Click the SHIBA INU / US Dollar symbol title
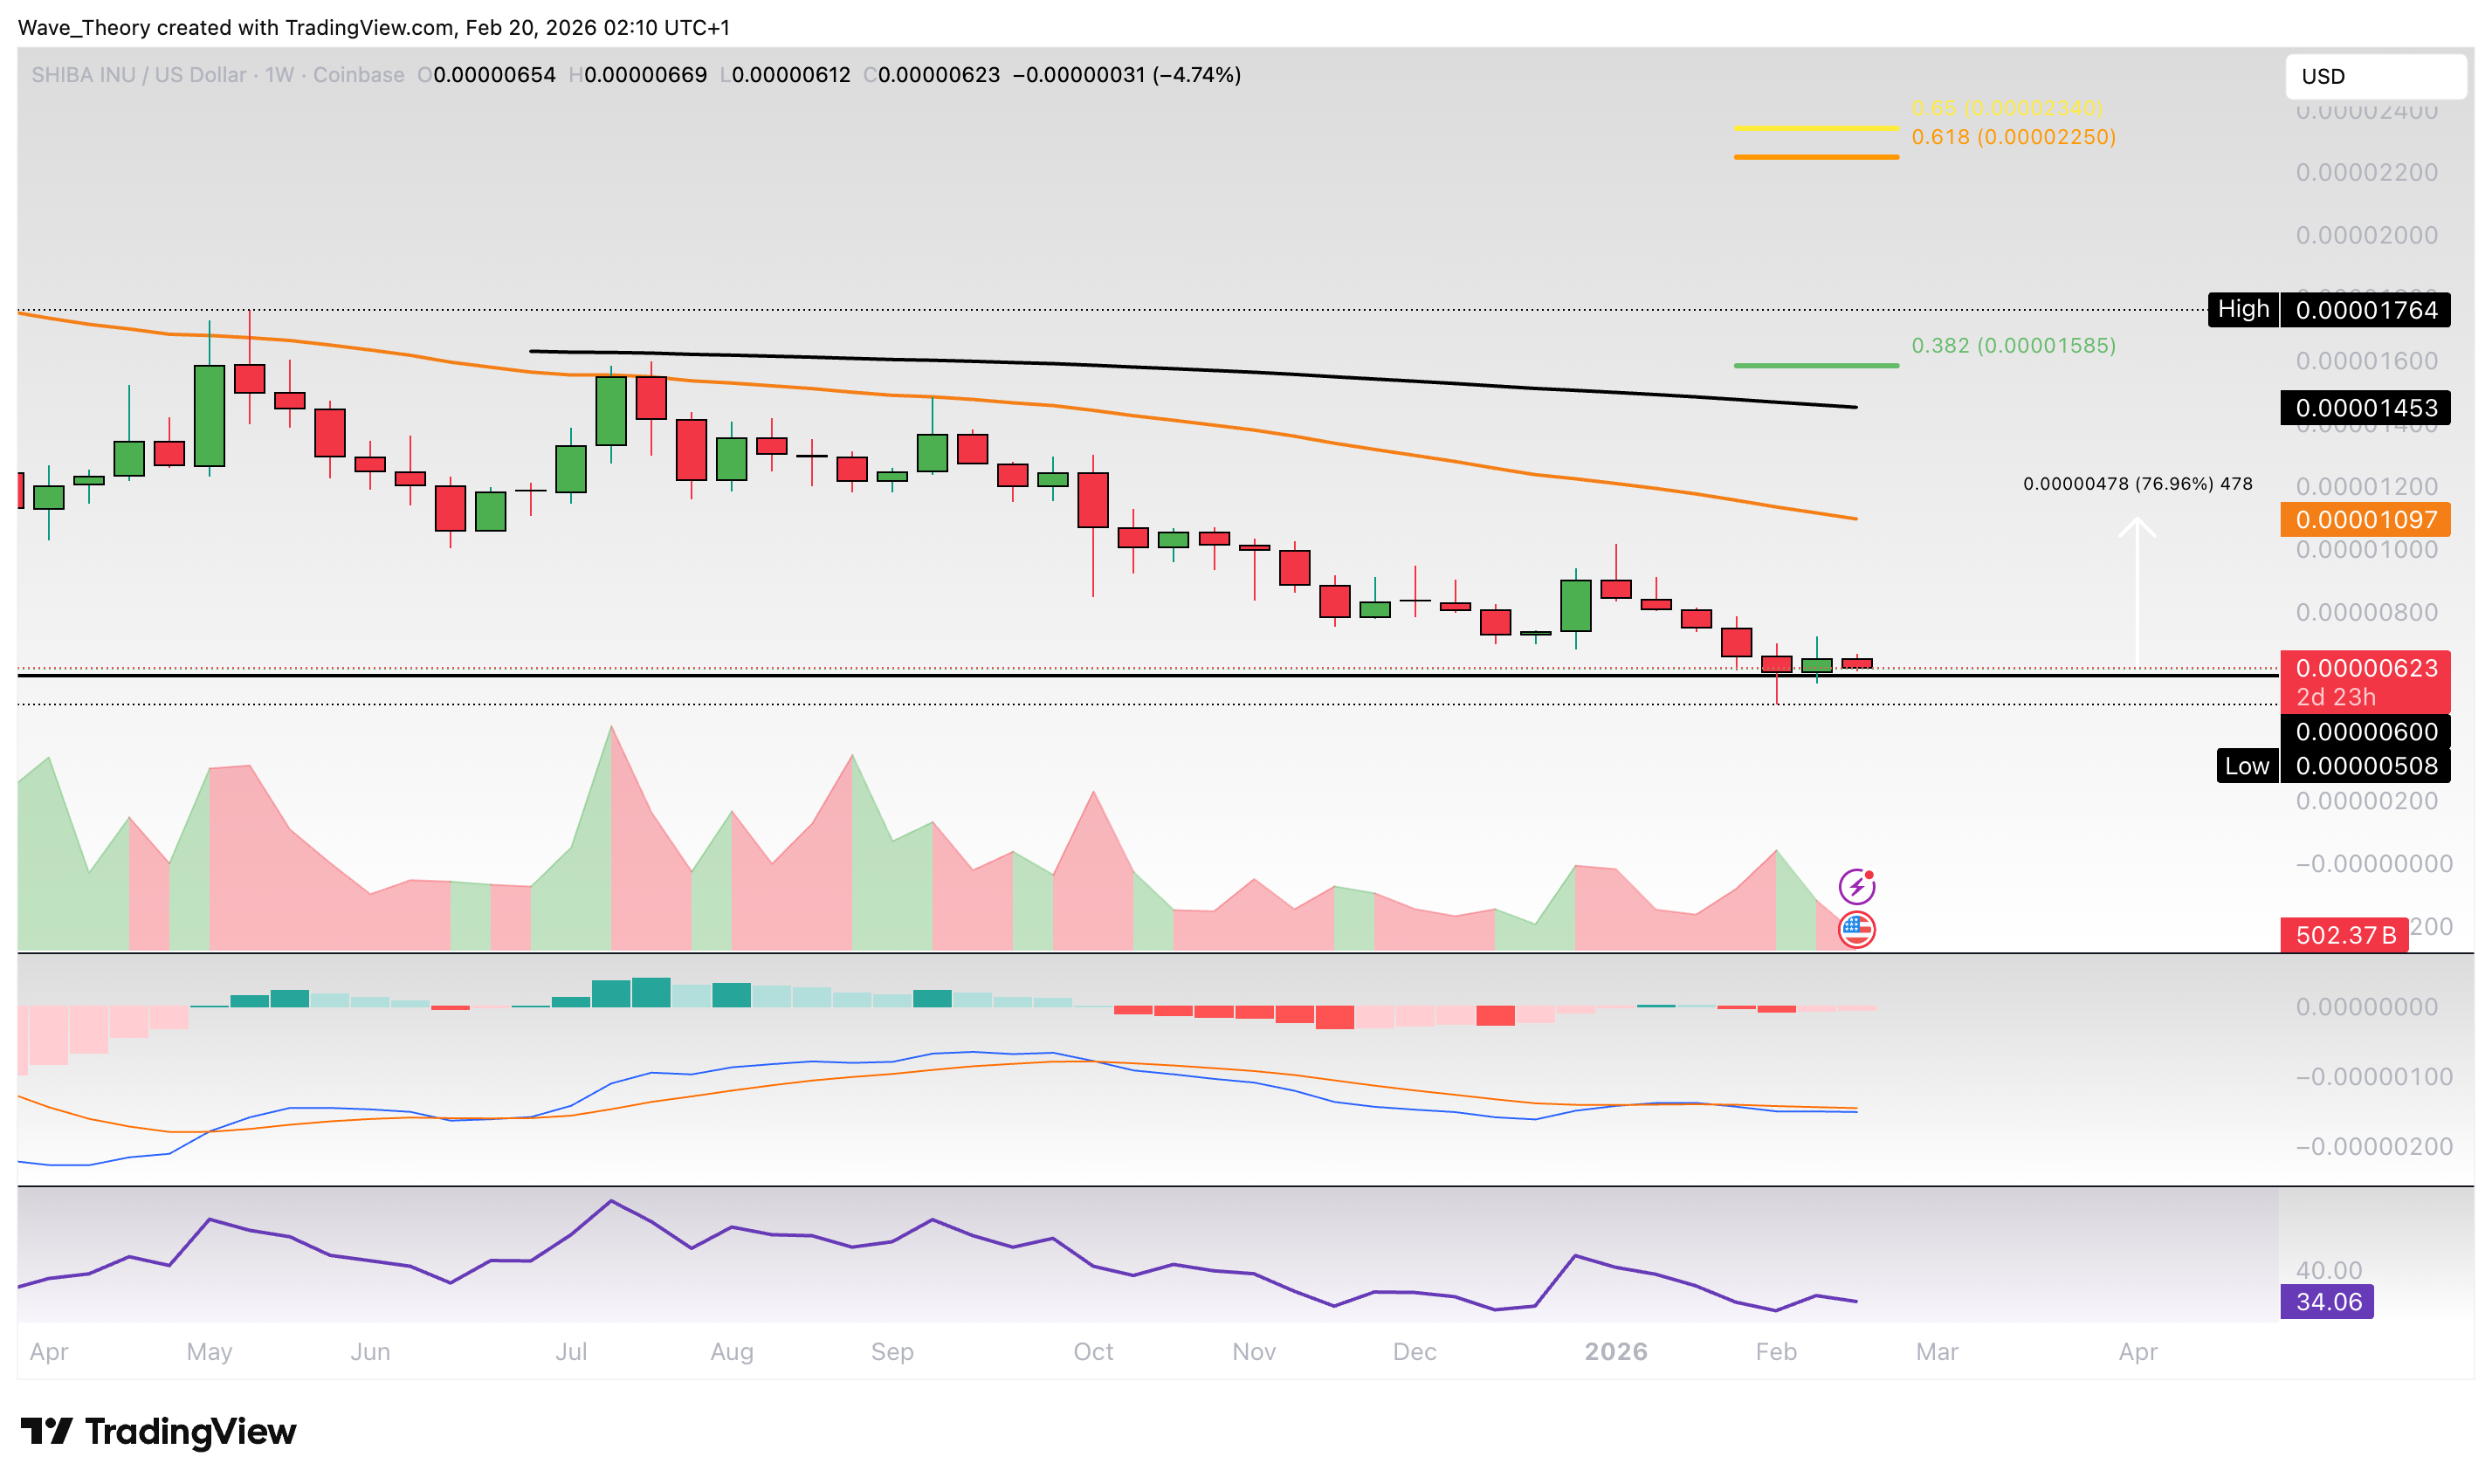 (138, 75)
